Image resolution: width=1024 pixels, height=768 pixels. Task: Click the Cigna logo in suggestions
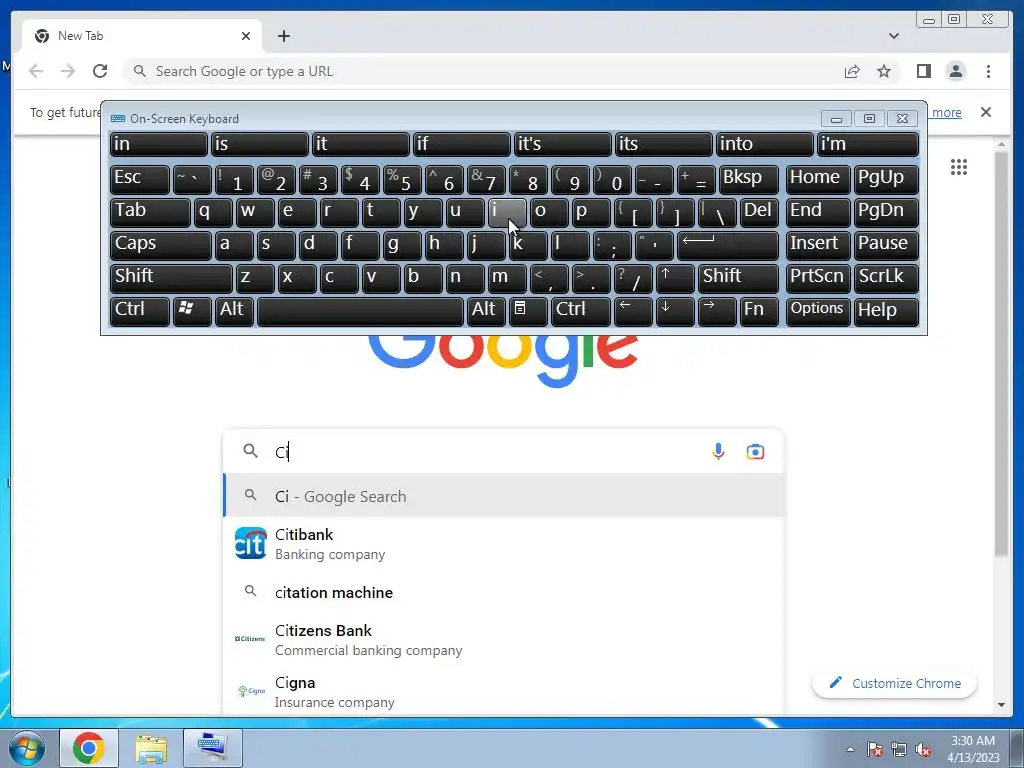pyautogui.click(x=251, y=691)
